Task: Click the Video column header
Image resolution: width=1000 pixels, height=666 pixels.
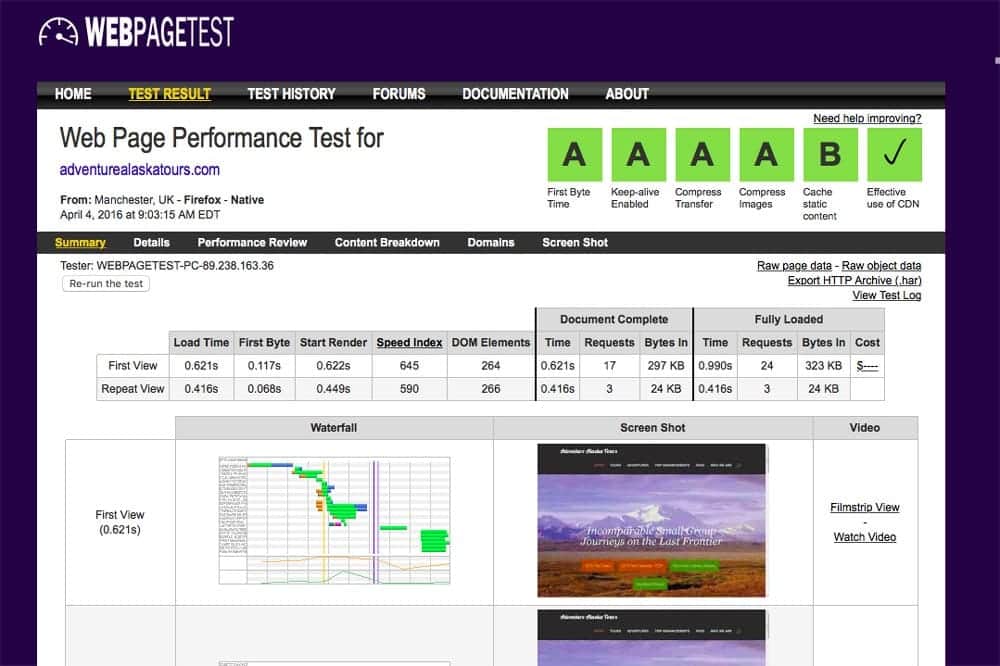Action: click(x=865, y=428)
